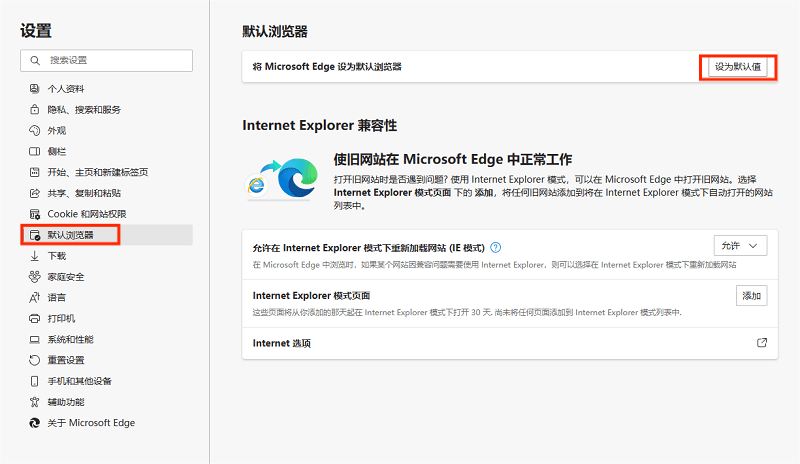Screen dimensions: 800x464
Task: Select 共享、复制和粘贴 in sidebar
Action: click(107, 193)
